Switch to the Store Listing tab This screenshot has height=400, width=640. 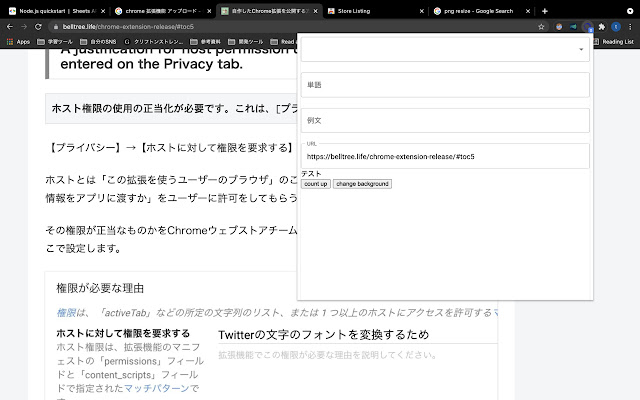376,11
